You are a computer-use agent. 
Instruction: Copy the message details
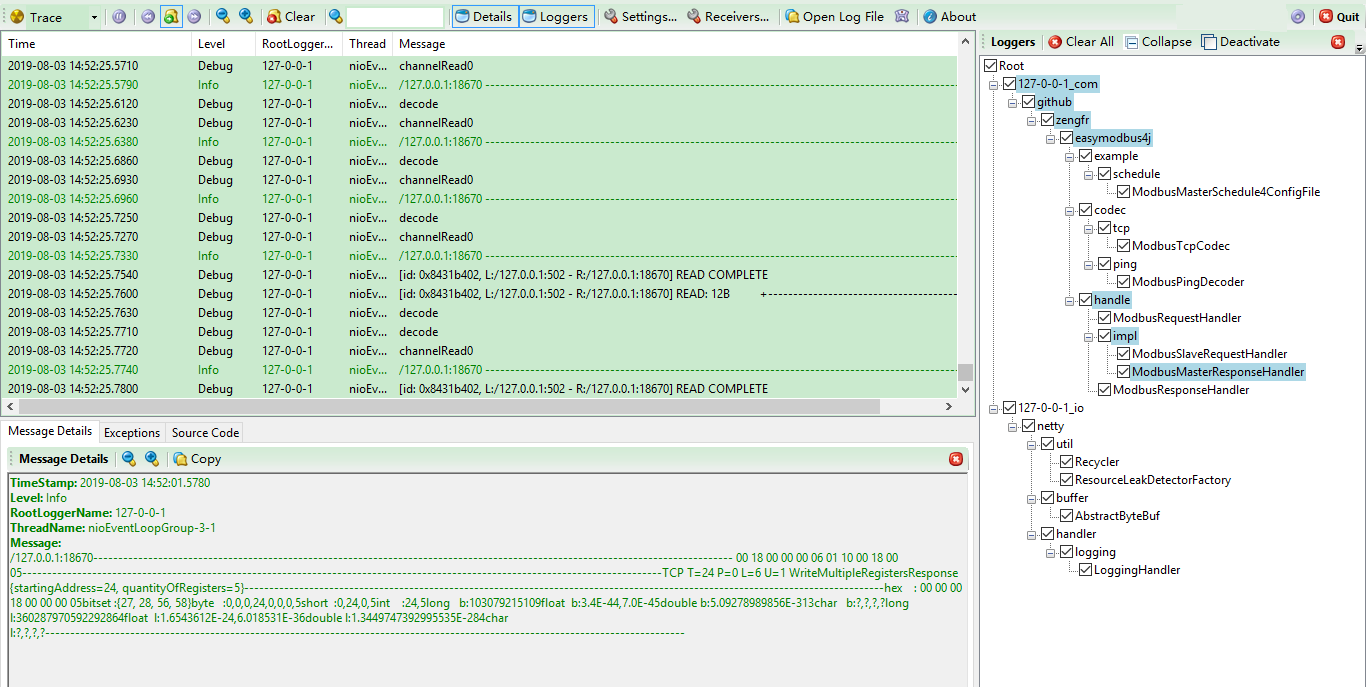point(197,459)
